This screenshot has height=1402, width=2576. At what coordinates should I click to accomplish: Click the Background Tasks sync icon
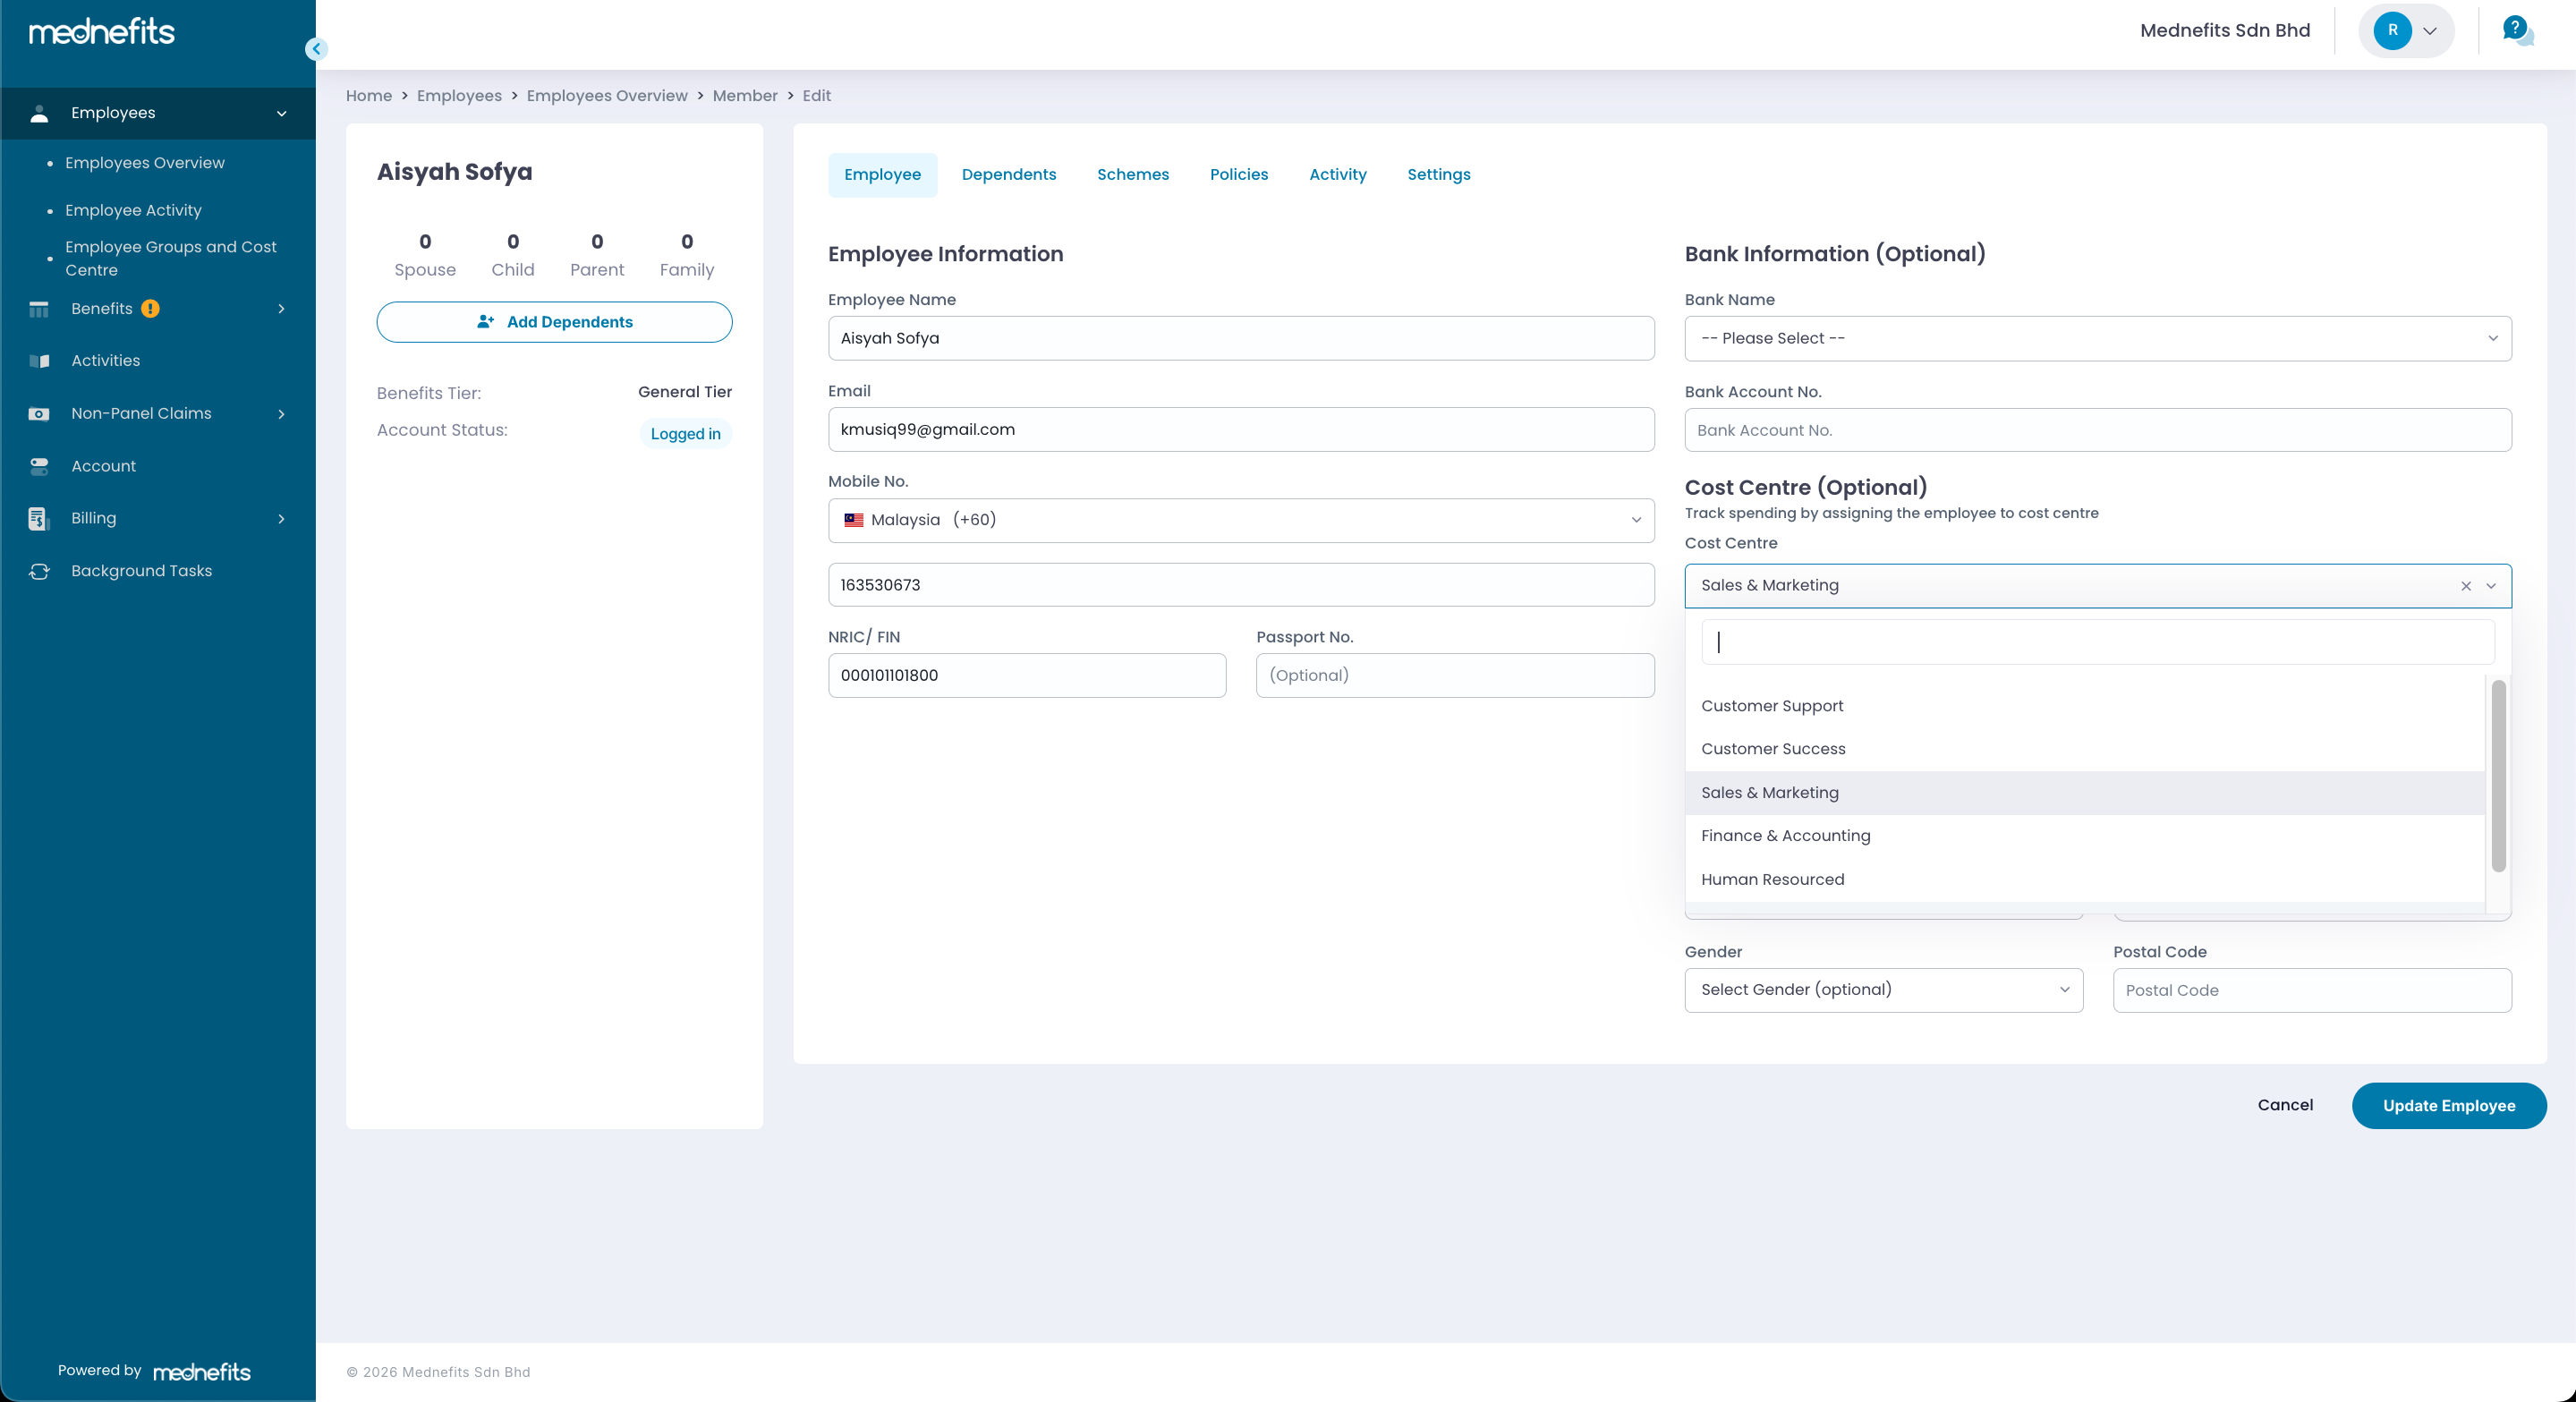pyautogui.click(x=39, y=571)
